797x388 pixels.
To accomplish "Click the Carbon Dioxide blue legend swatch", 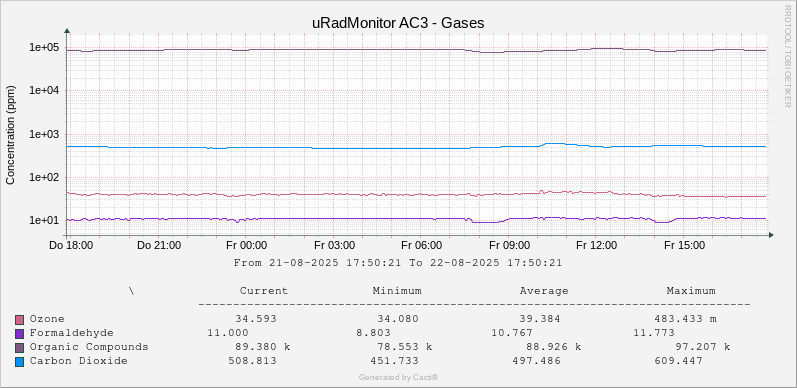I will point(20,362).
